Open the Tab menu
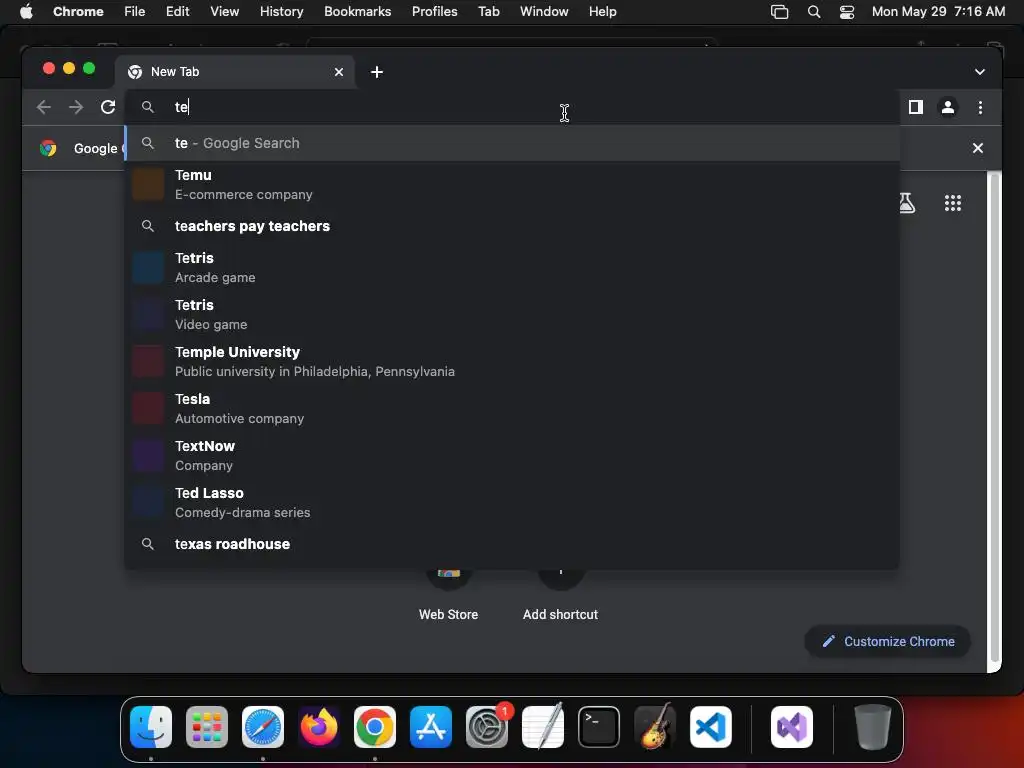Viewport: 1024px width, 768px height. point(488,11)
